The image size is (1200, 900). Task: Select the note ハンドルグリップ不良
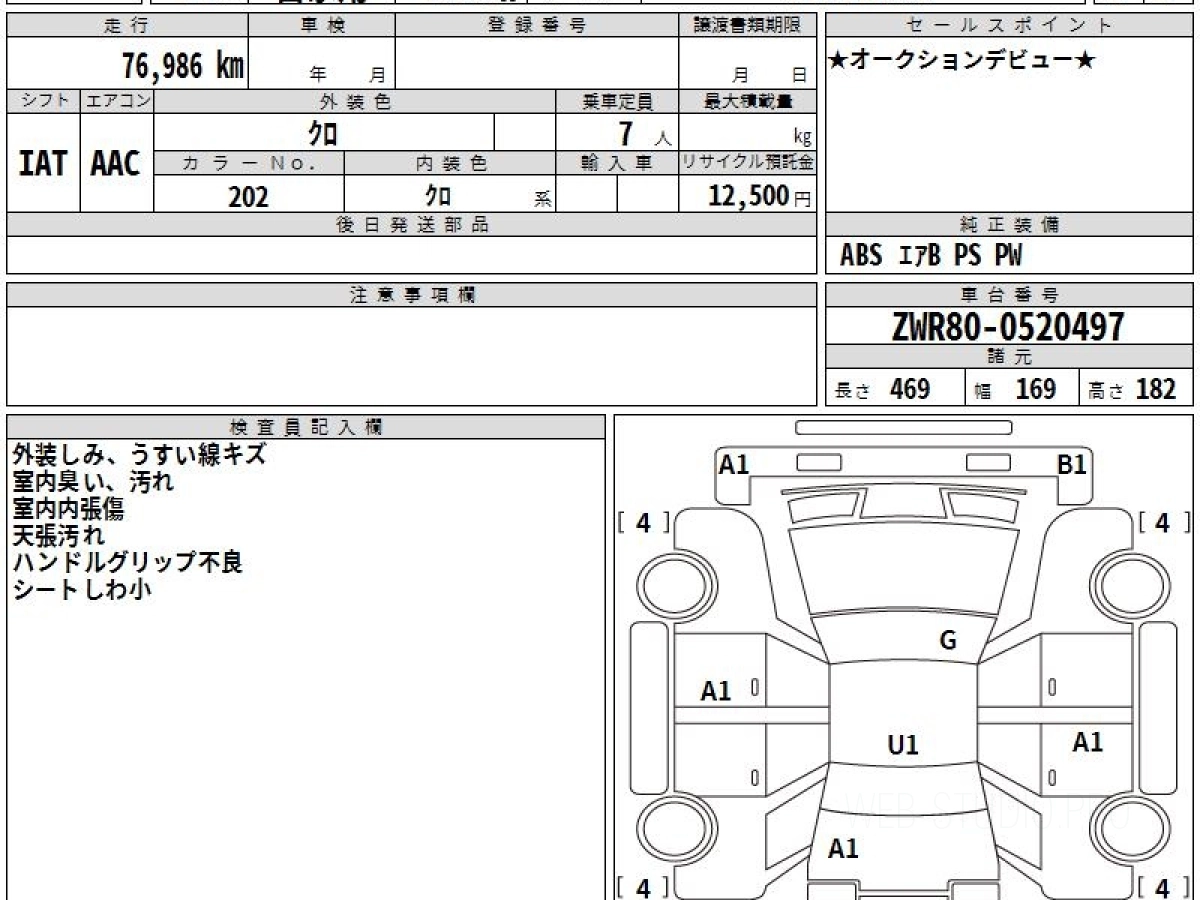pos(128,562)
